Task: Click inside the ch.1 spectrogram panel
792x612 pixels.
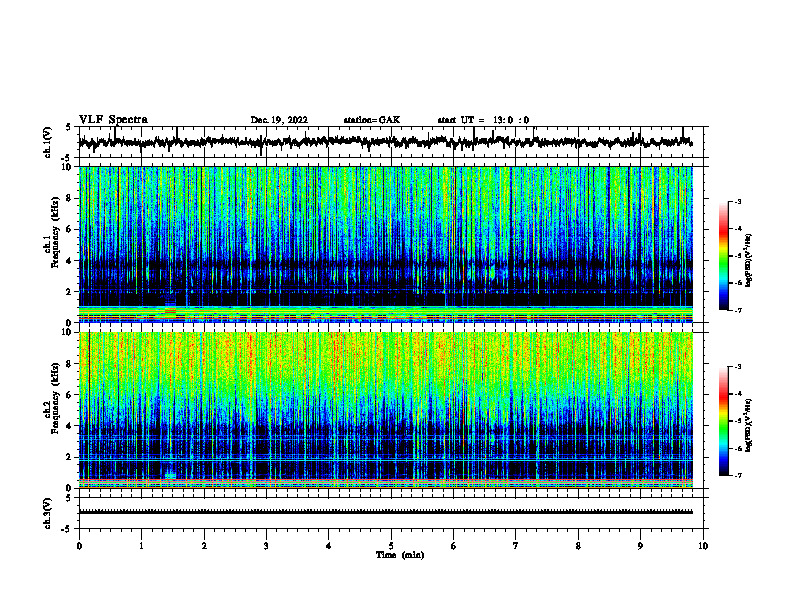Action: tap(385, 244)
